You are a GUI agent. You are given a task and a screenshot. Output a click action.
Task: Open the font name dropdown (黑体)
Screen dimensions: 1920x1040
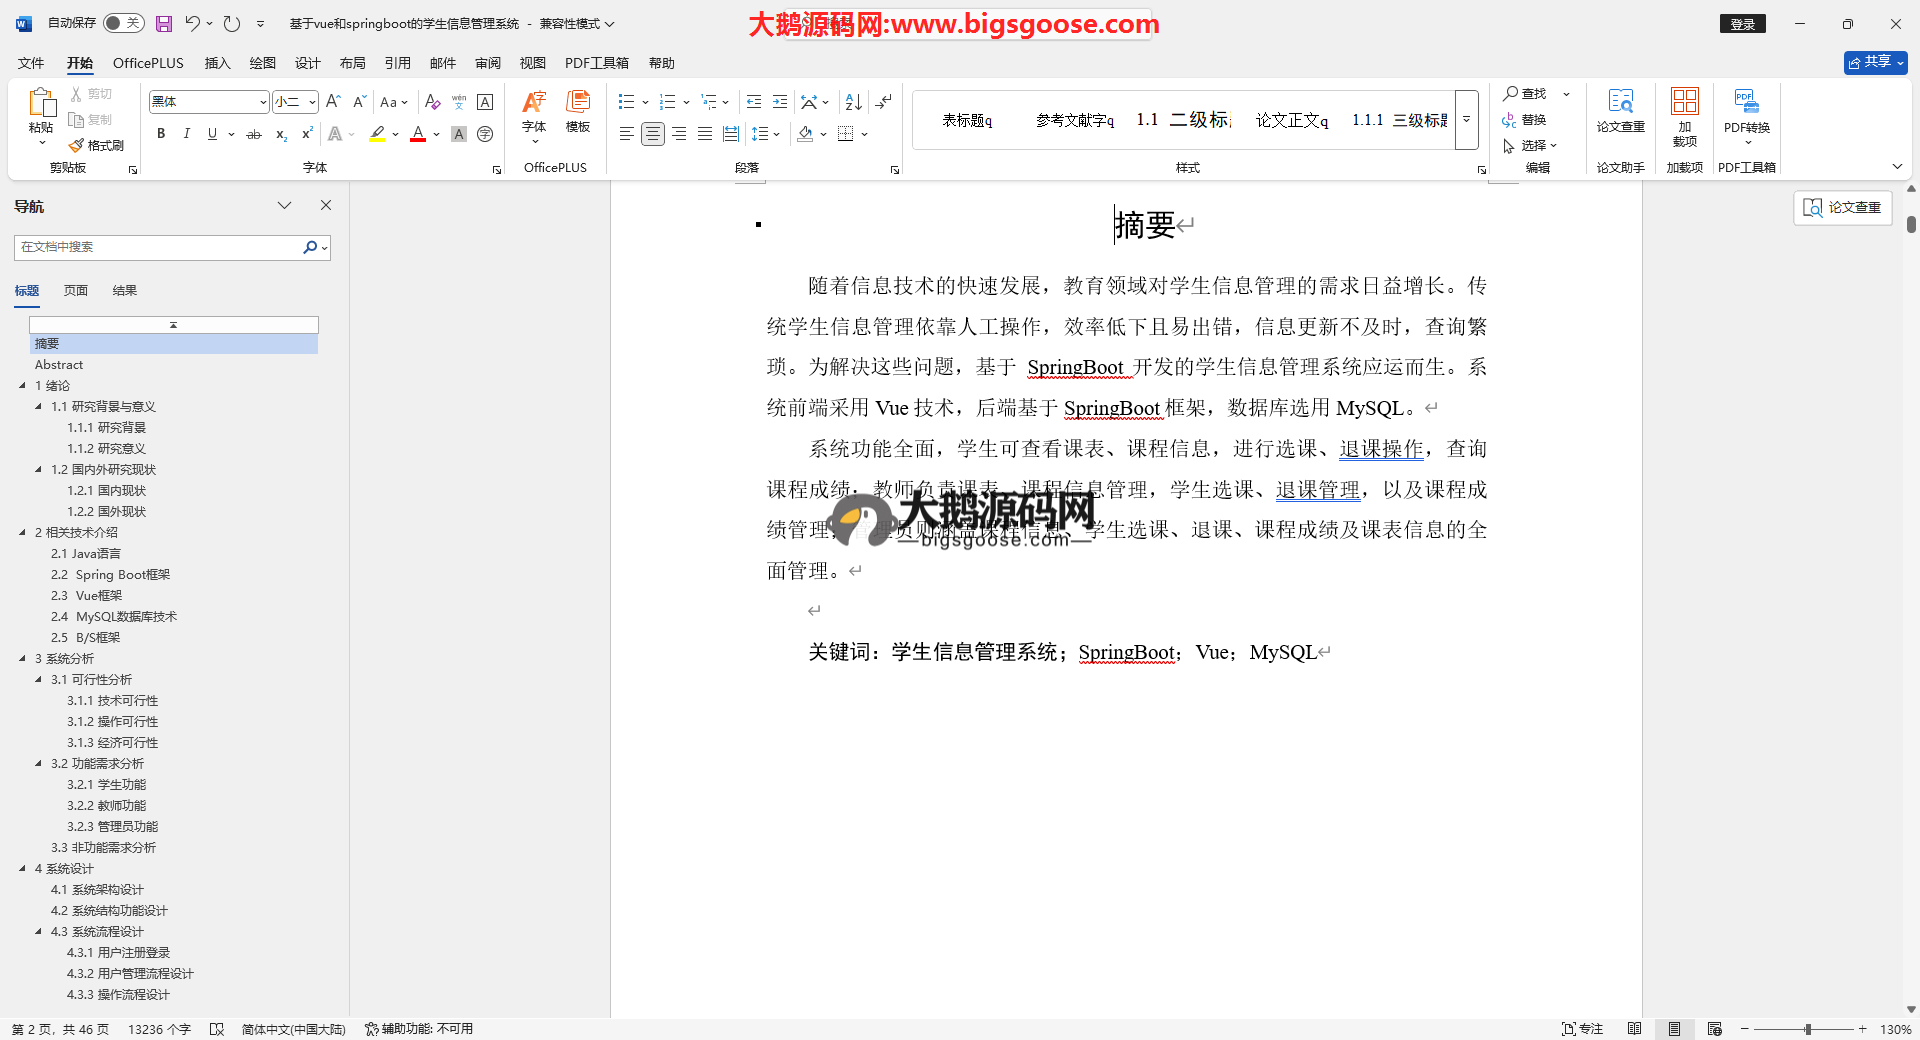pyautogui.click(x=263, y=102)
